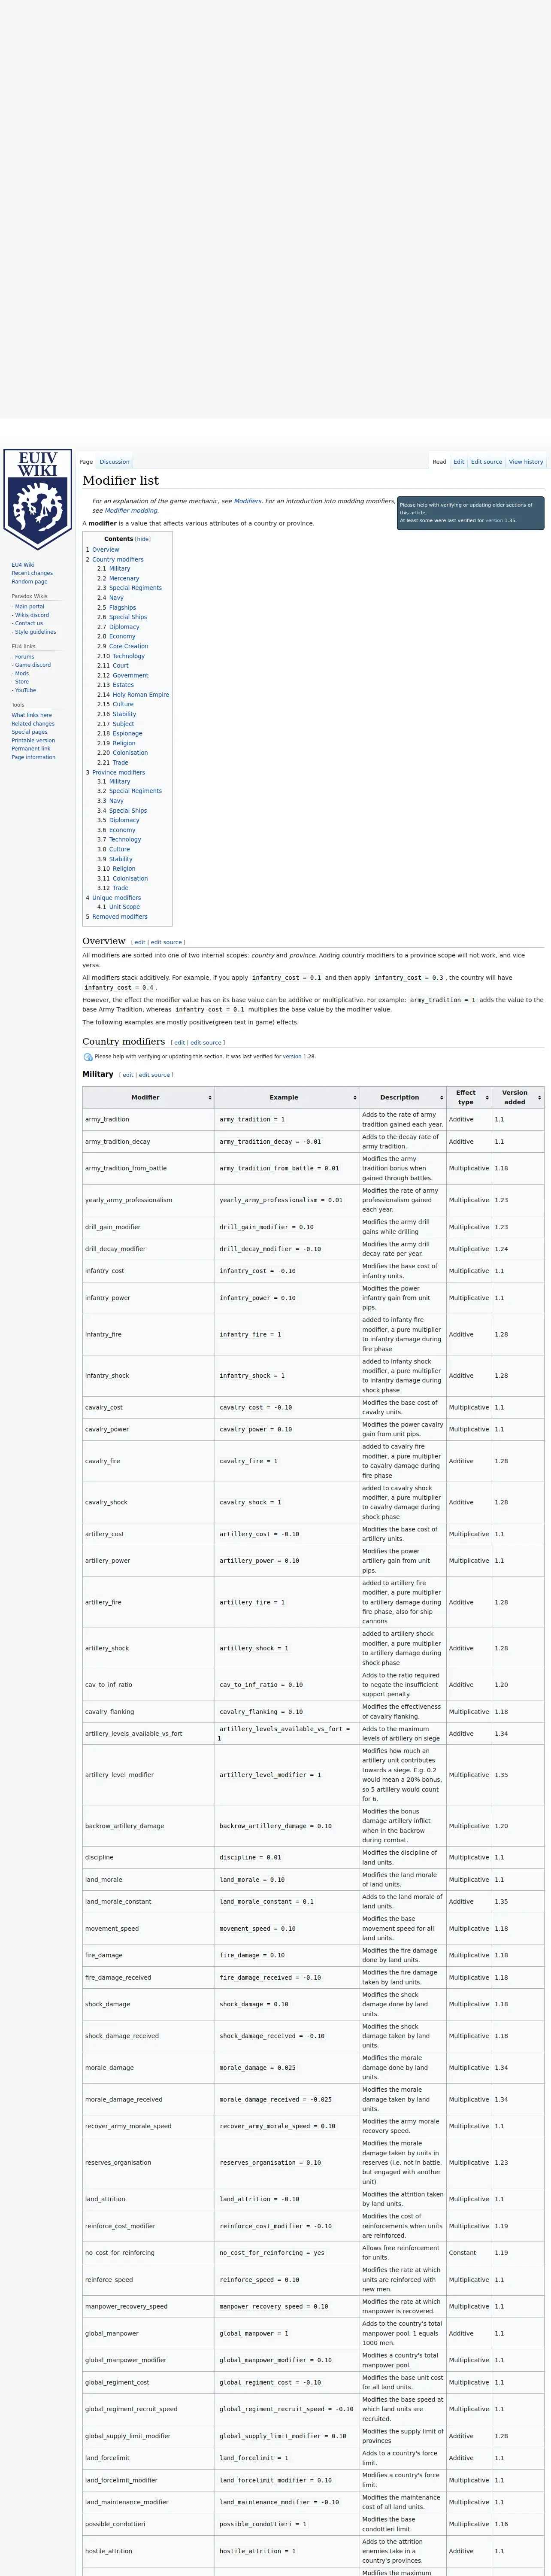The width and height of the screenshot is (551, 2576).
Task: Jump to 4.1 Unit Scope in contents
Action: [118, 907]
